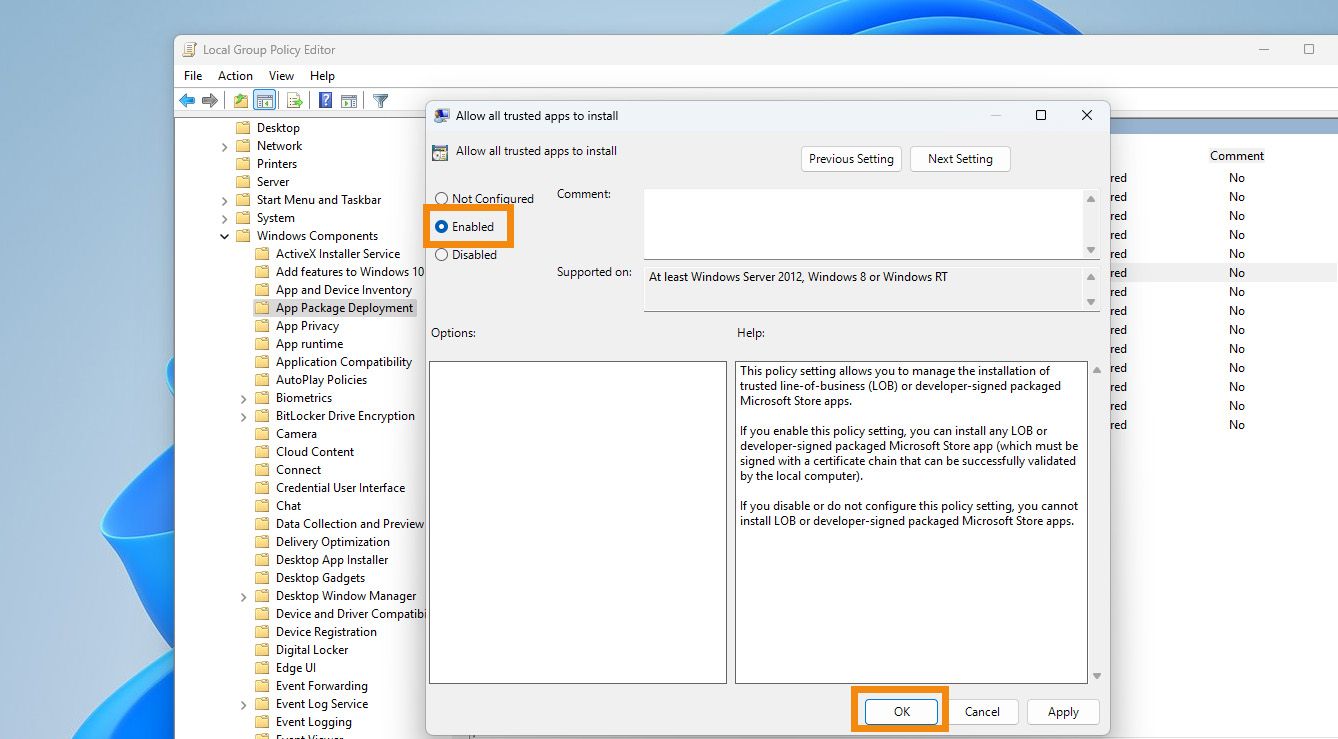The image size is (1338, 739).
Task: Click the Apply button
Action: point(1063,712)
